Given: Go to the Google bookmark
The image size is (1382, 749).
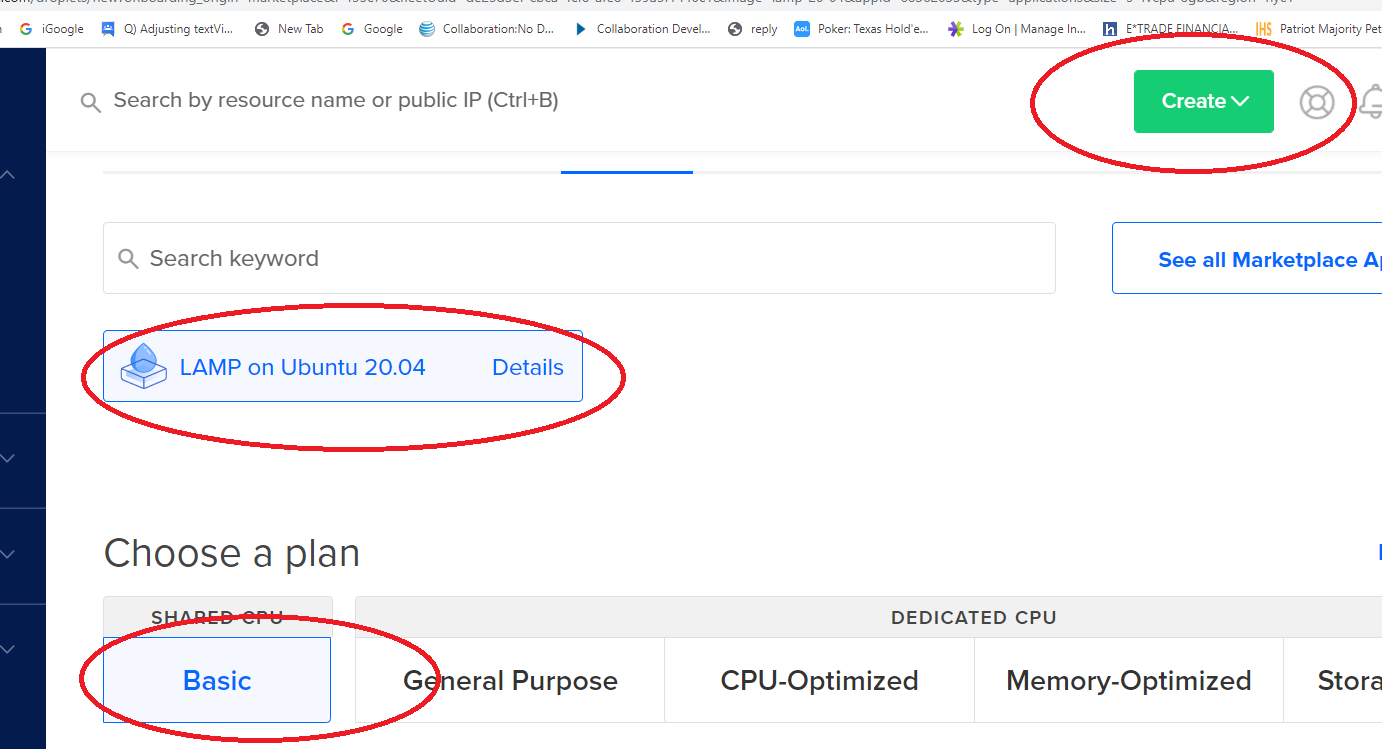Looking at the screenshot, I should coord(372,29).
